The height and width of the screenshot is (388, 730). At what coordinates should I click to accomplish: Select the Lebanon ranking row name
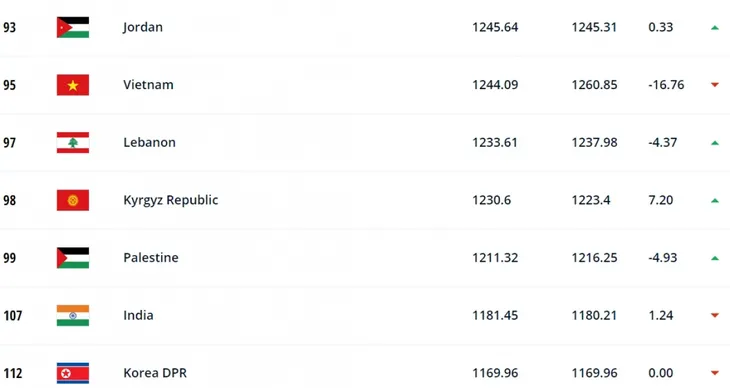coord(149,143)
